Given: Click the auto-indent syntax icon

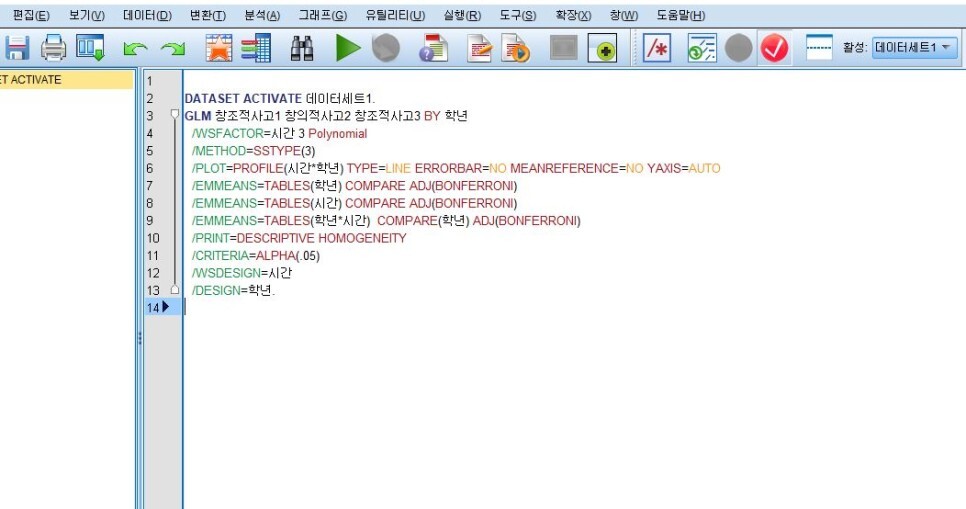Looking at the screenshot, I should [702, 48].
